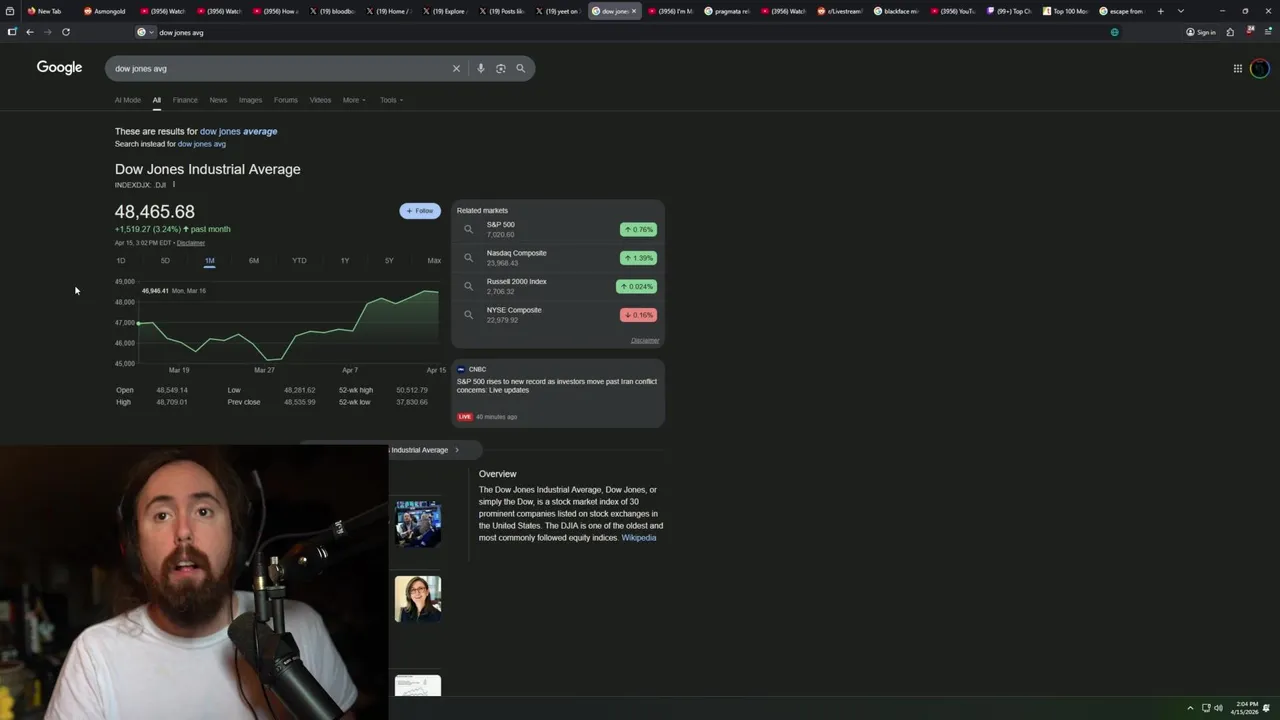Click the magnifying glass search button
The width and height of the screenshot is (1280, 720).
click(x=520, y=68)
